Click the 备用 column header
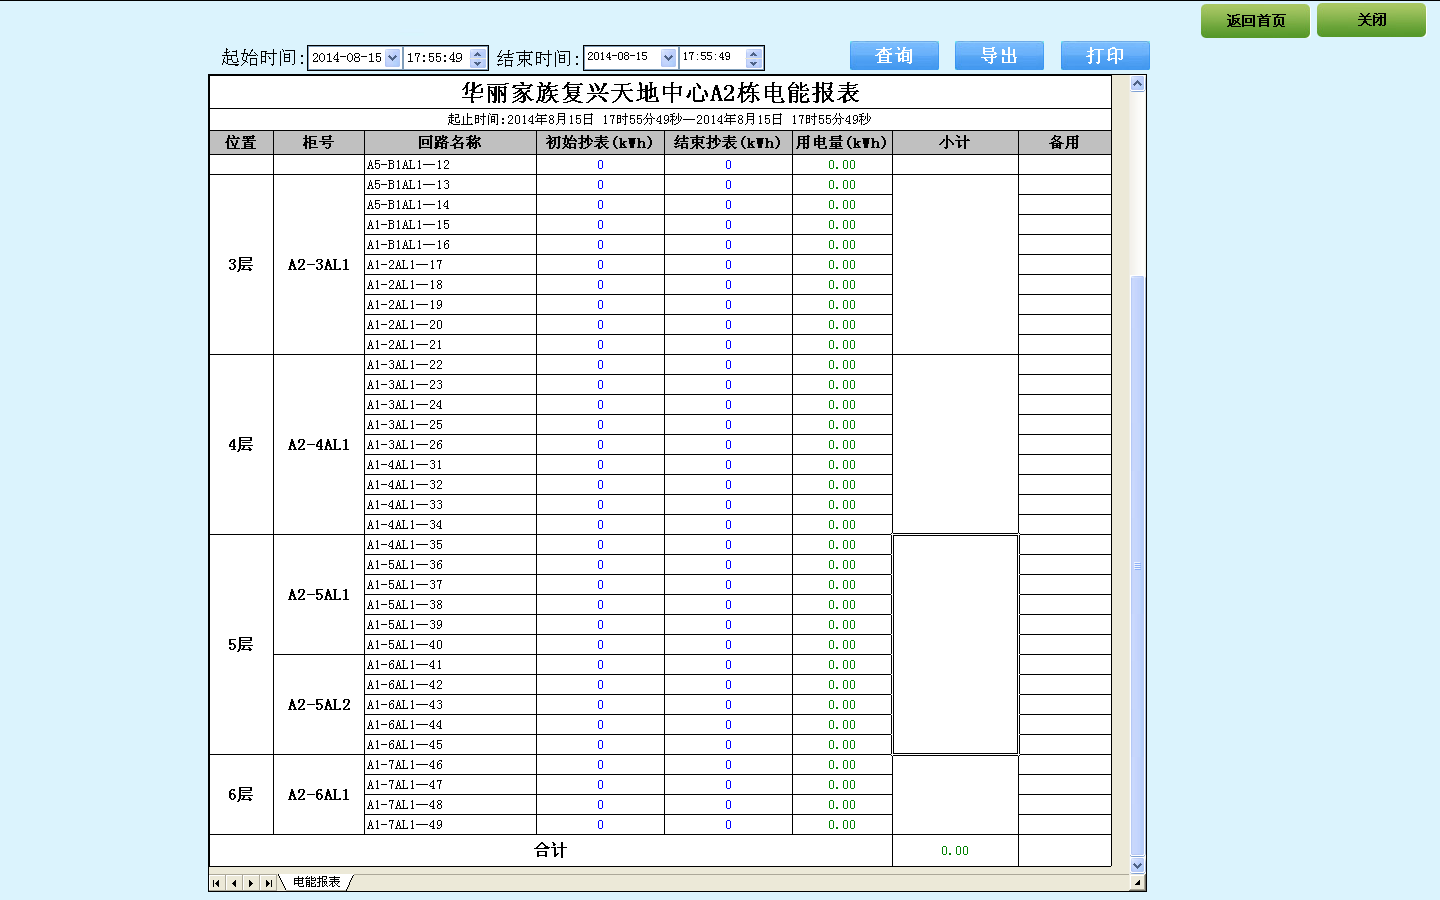Viewport: 1440px width, 900px height. [x=1065, y=143]
